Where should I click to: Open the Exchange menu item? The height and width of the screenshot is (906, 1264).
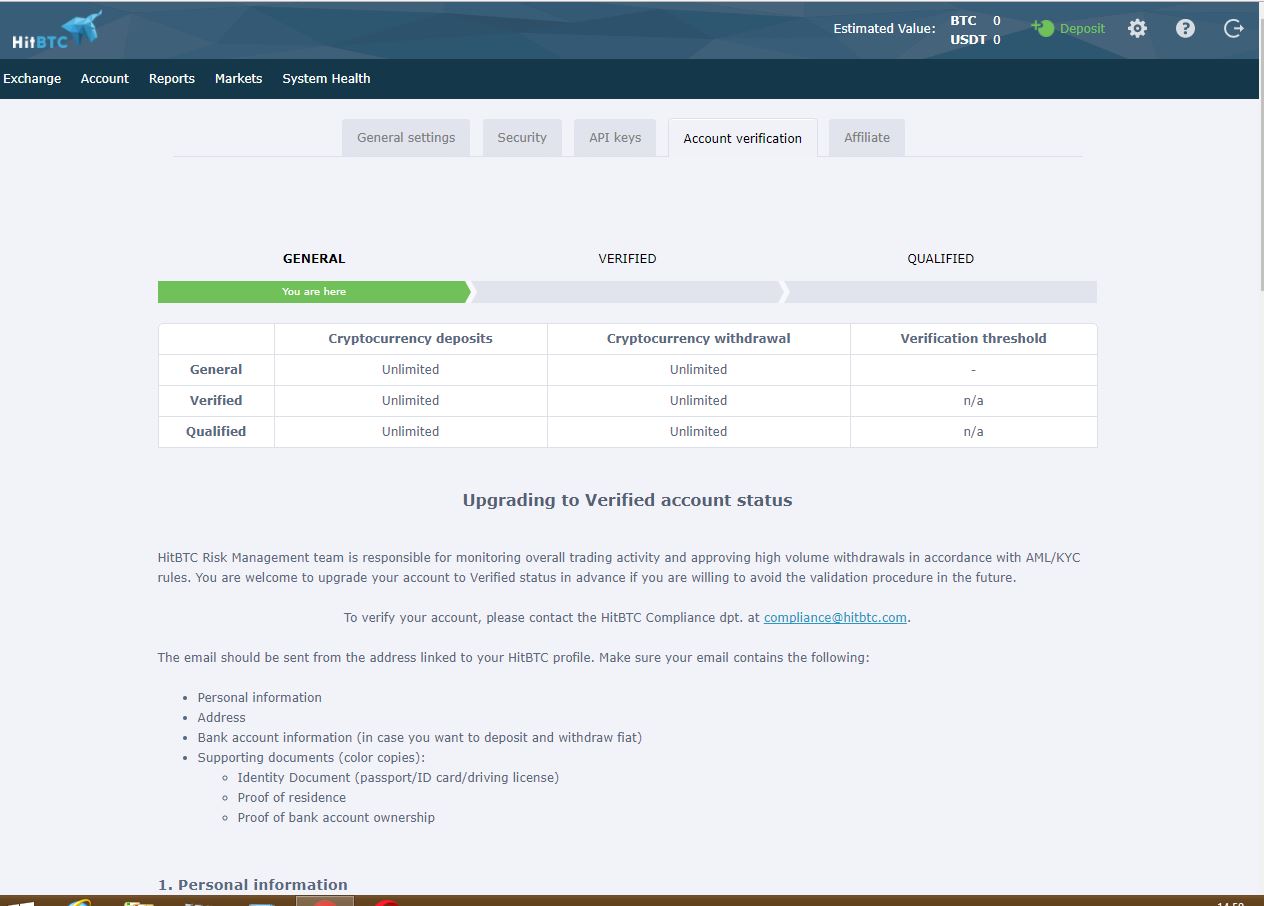pos(32,78)
